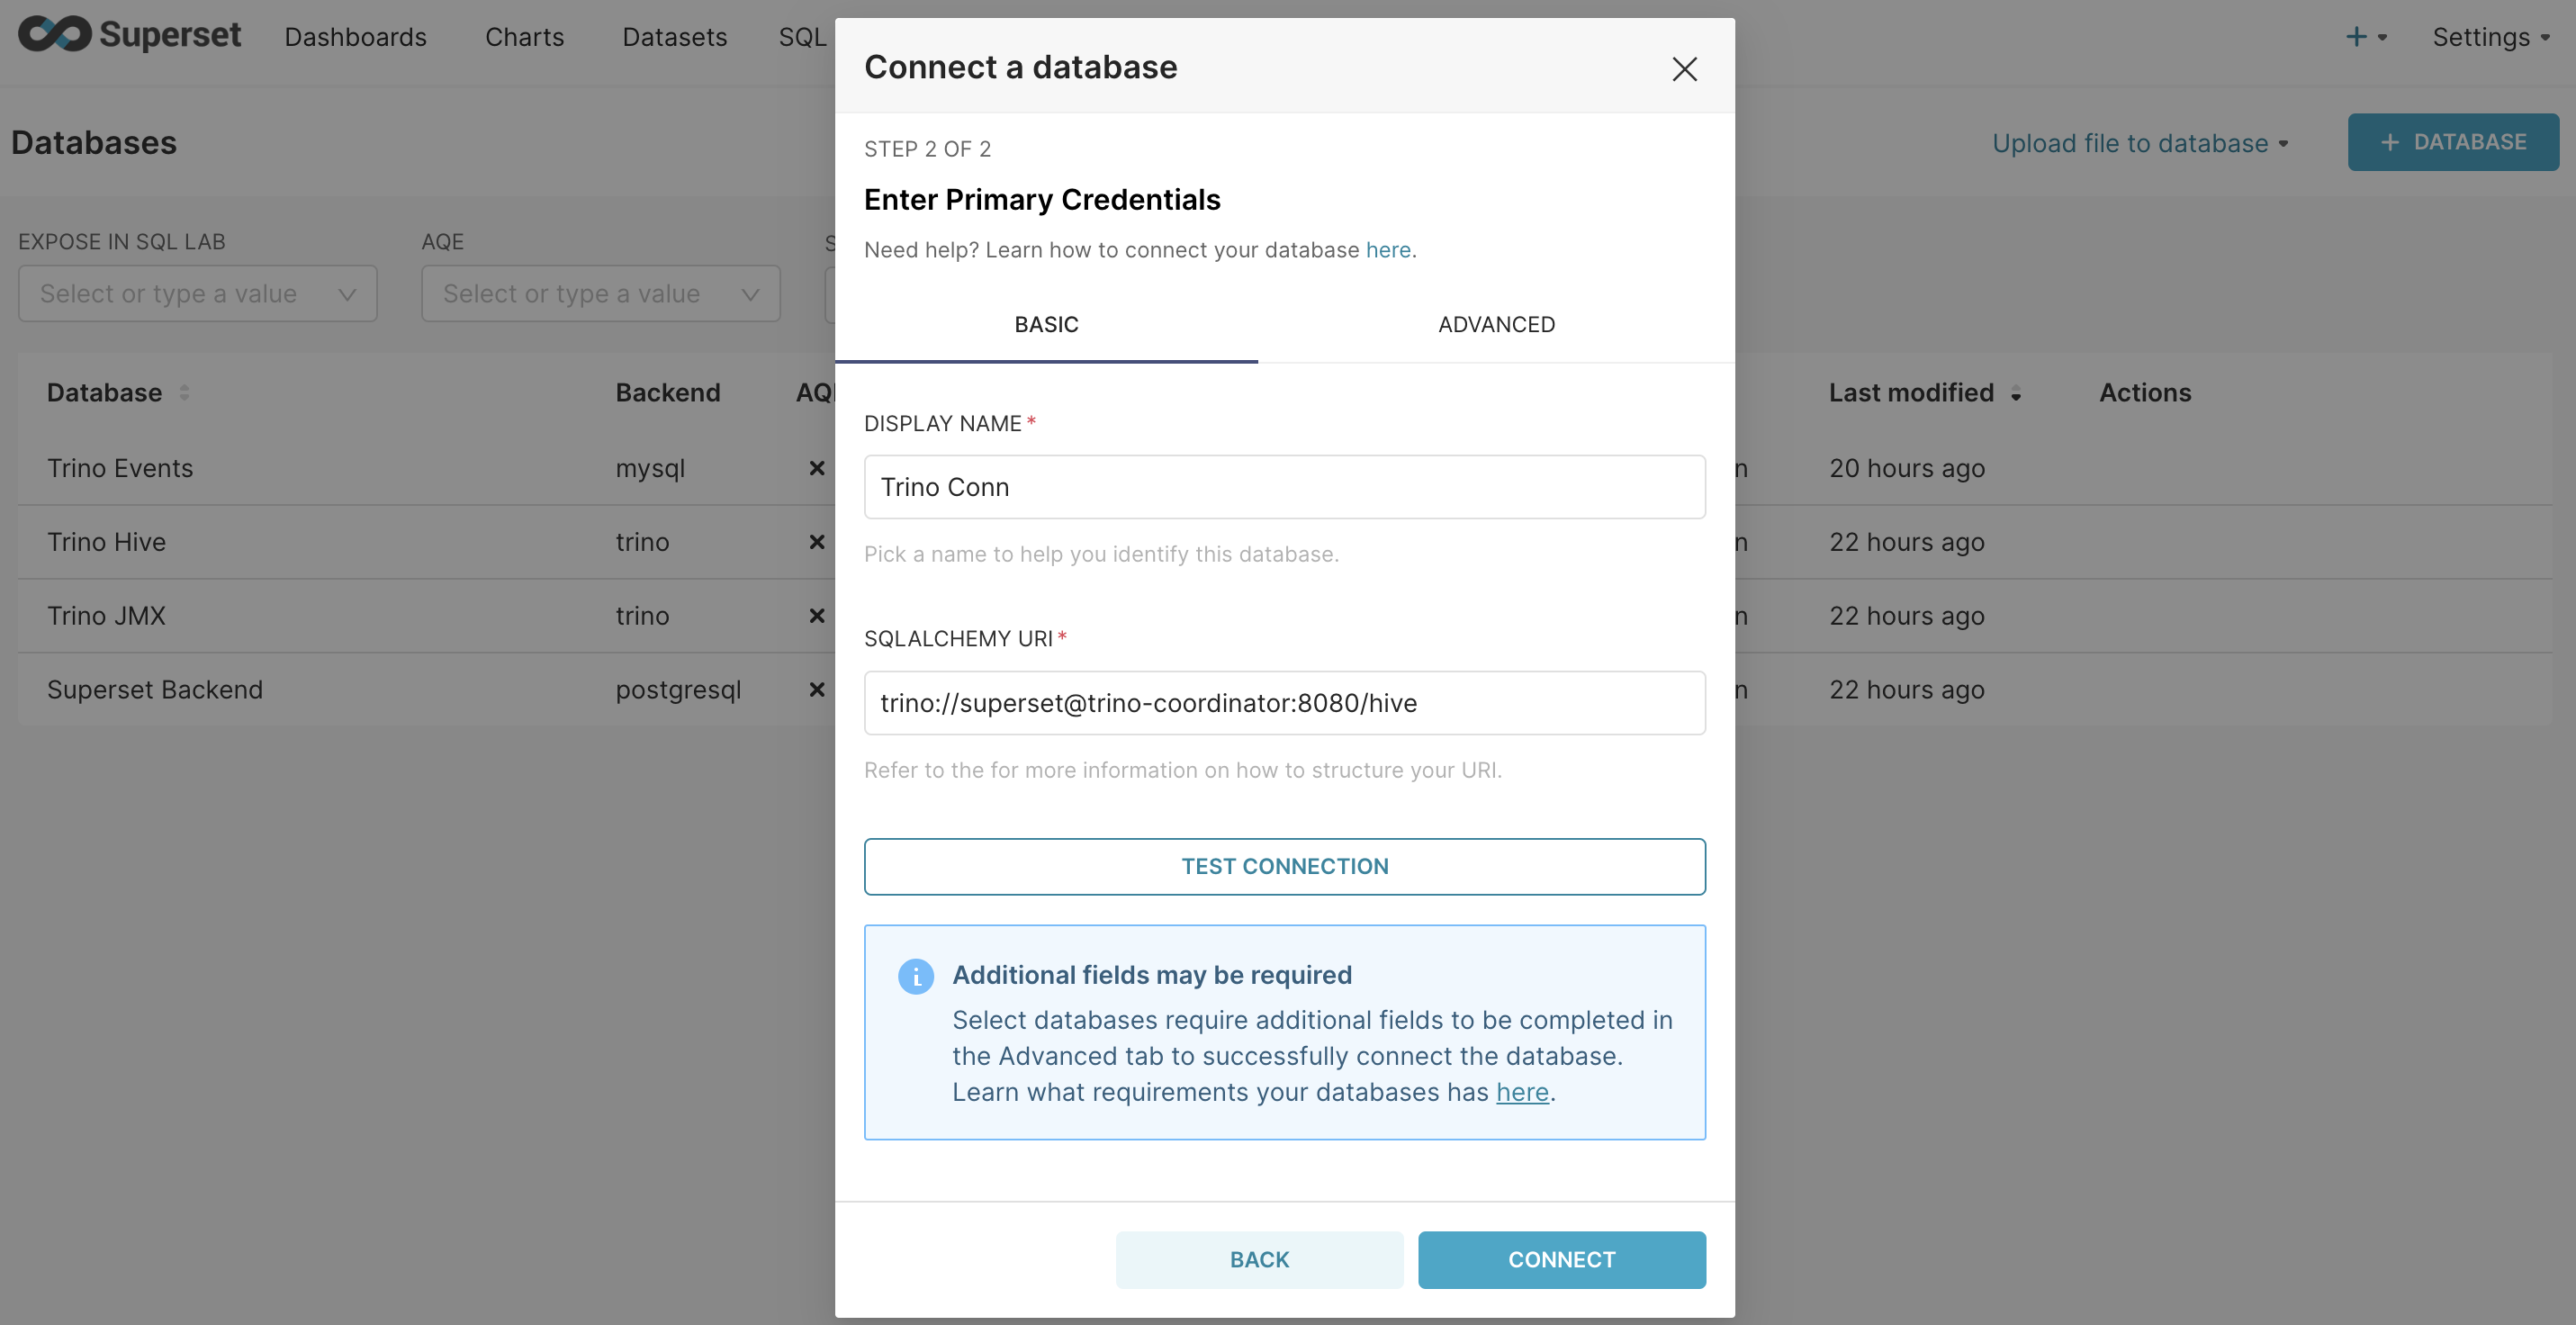This screenshot has height=1325, width=2576.
Task: Go BACK to the previous step
Action: pos(1259,1259)
